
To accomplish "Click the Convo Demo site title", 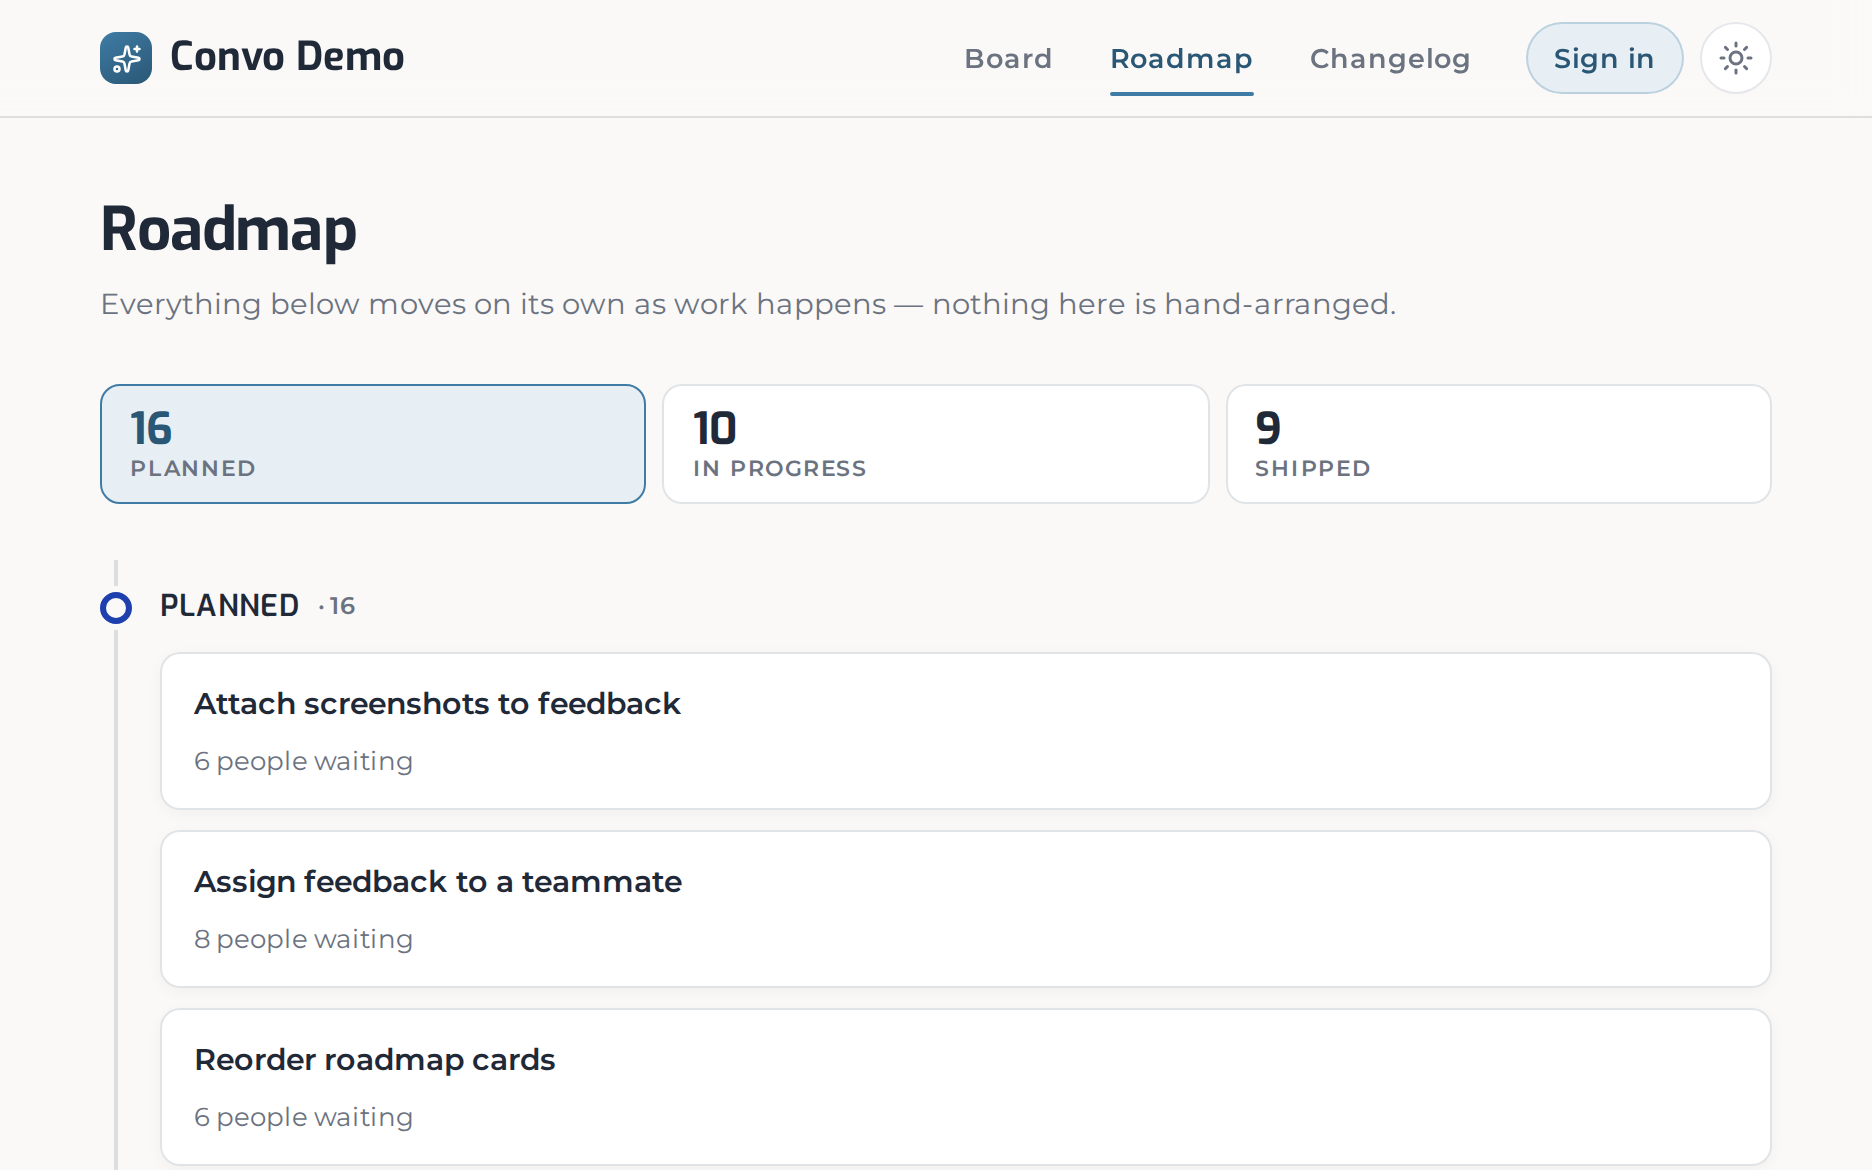I will point(287,57).
